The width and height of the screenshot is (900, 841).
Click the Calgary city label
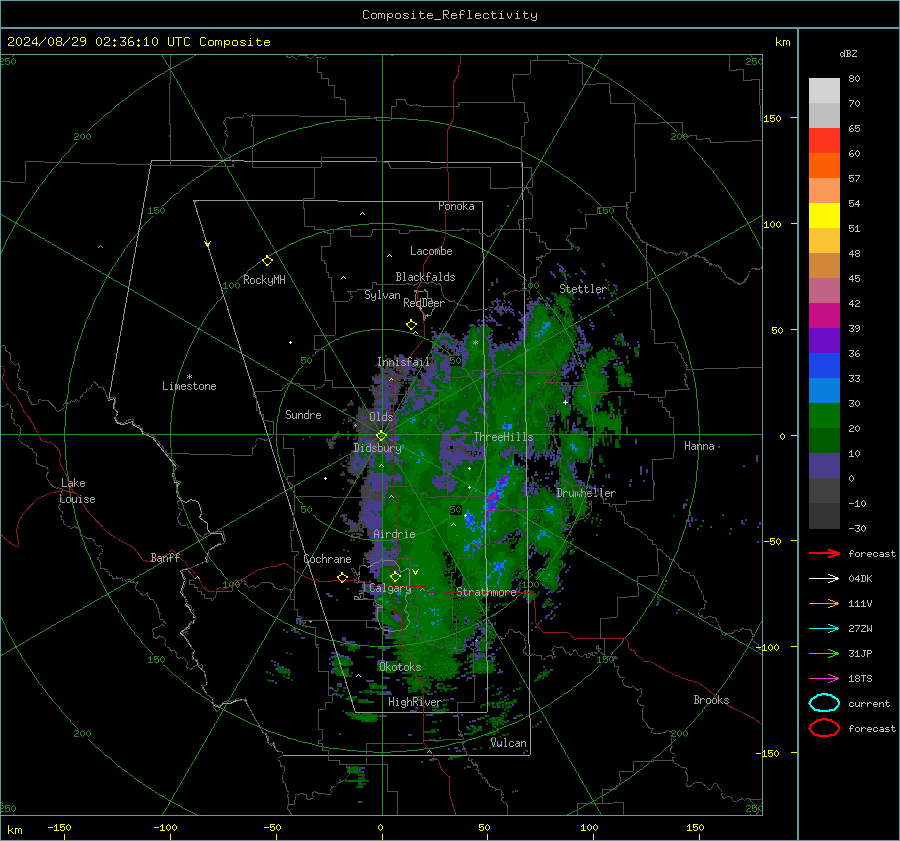pos(390,588)
